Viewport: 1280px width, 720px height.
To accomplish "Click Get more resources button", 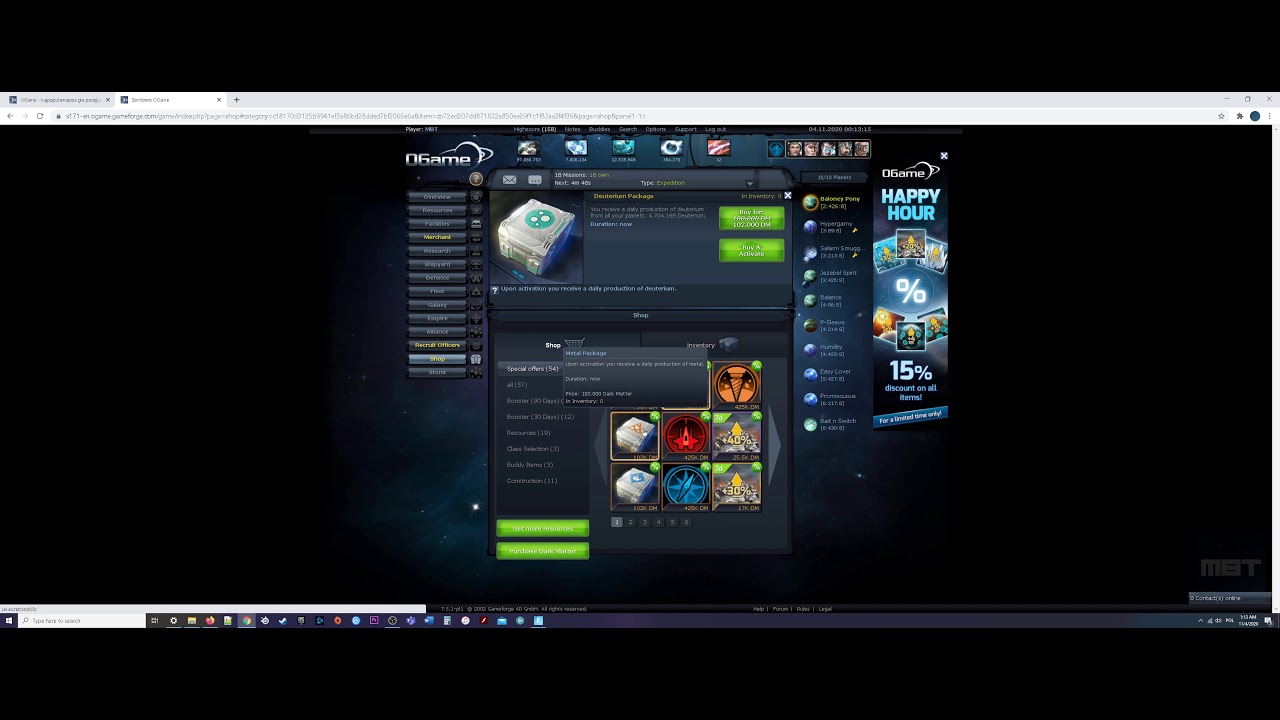I will 543,528.
